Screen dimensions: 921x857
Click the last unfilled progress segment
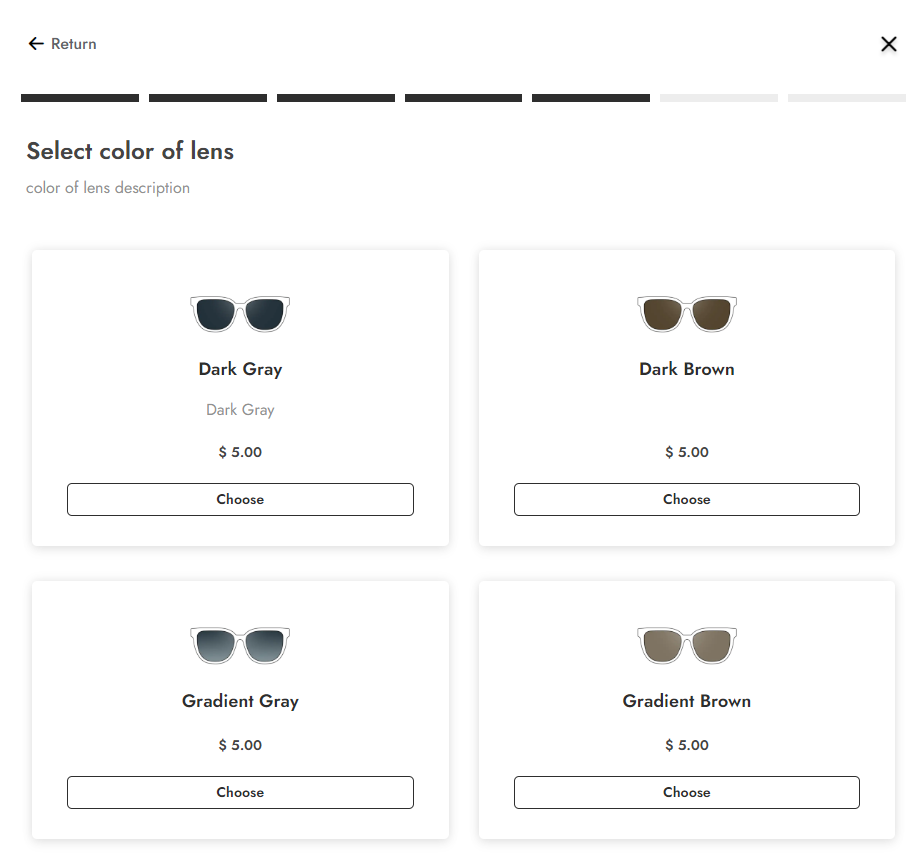847,98
